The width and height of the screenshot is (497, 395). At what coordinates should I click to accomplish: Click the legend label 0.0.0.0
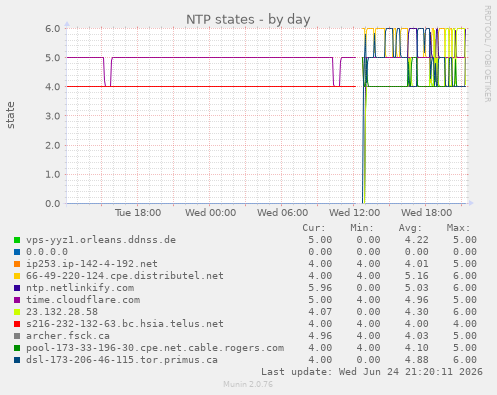[47, 252]
